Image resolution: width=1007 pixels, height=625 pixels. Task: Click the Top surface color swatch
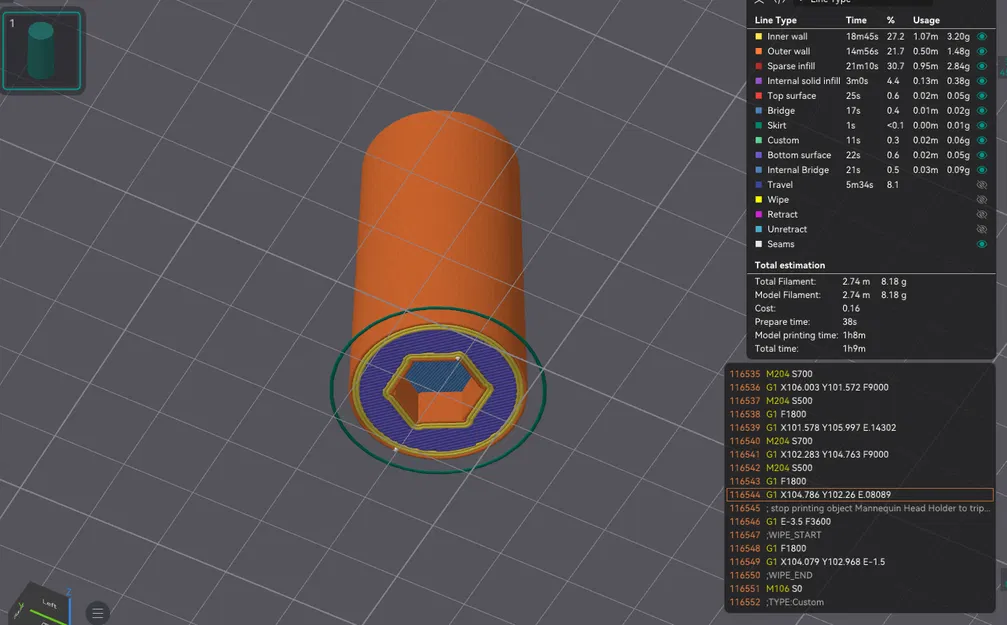(x=758, y=96)
